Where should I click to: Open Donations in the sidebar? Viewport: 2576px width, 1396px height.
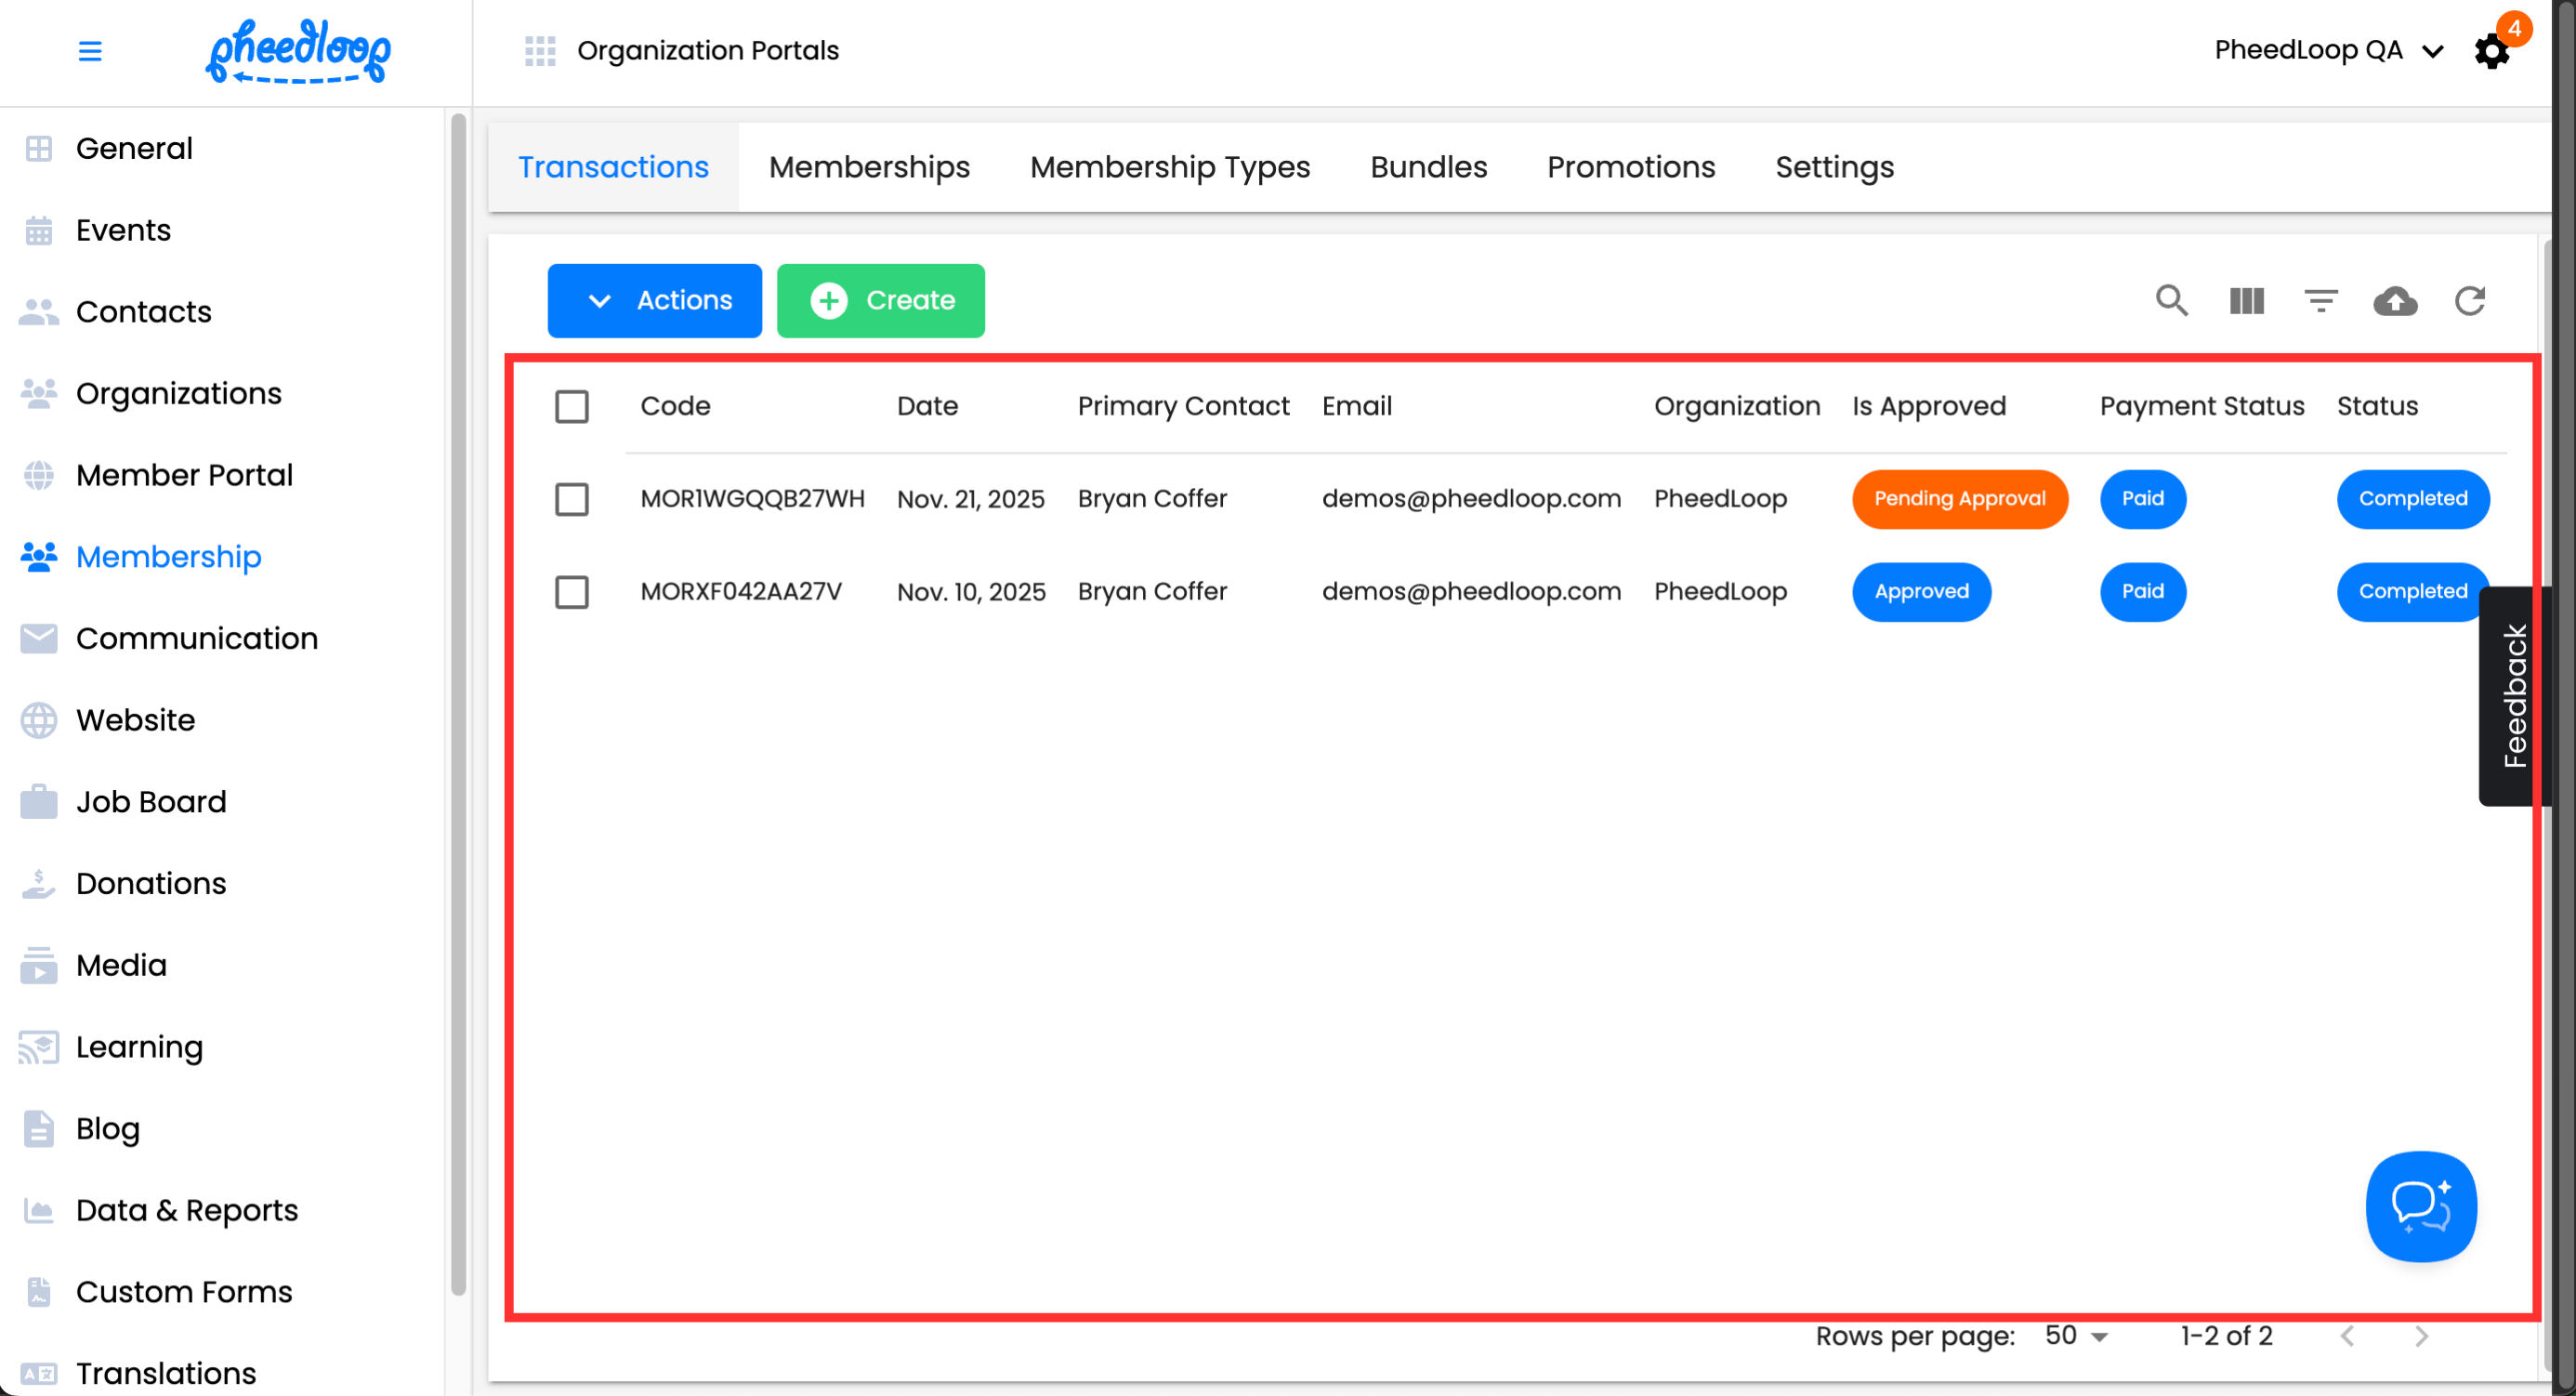coord(151,883)
